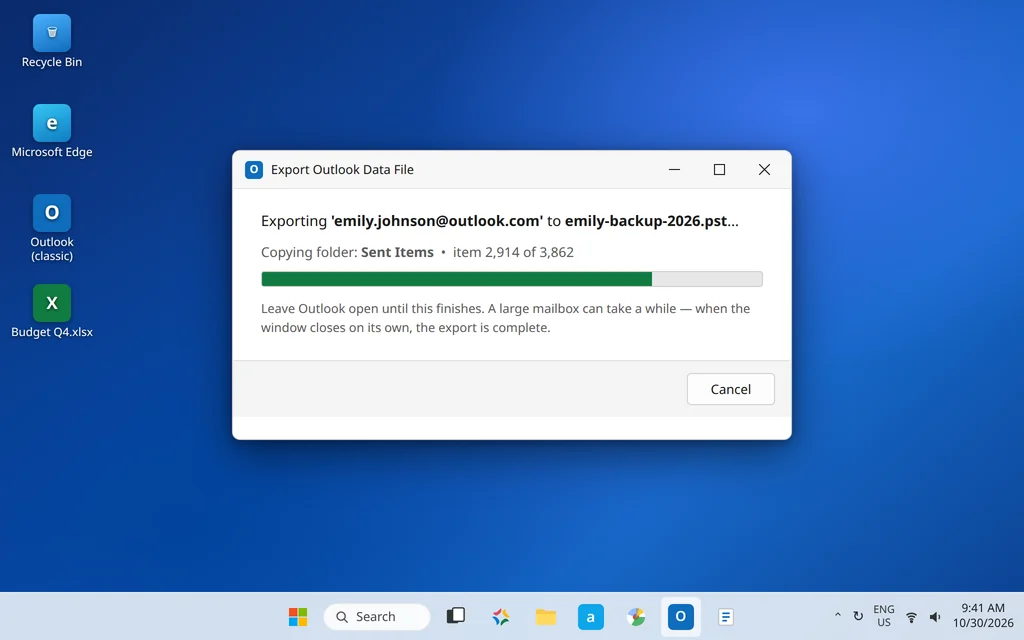Minimize the Export Outlook Data File window
Viewport: 1024px width, 640px height.
(675, 170)
